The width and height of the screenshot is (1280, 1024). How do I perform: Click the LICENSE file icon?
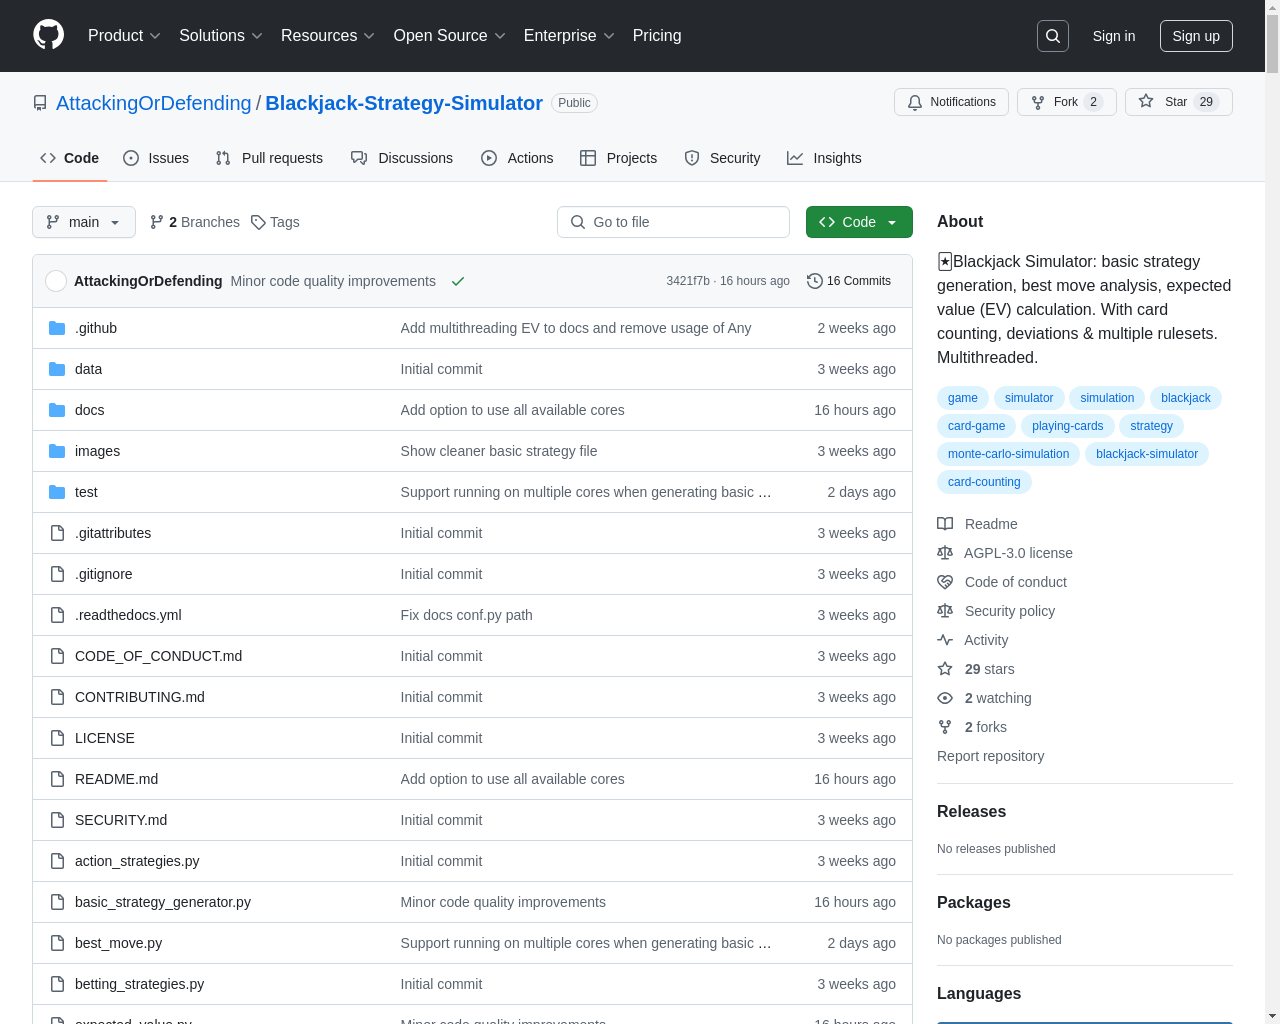click(57, 738)
